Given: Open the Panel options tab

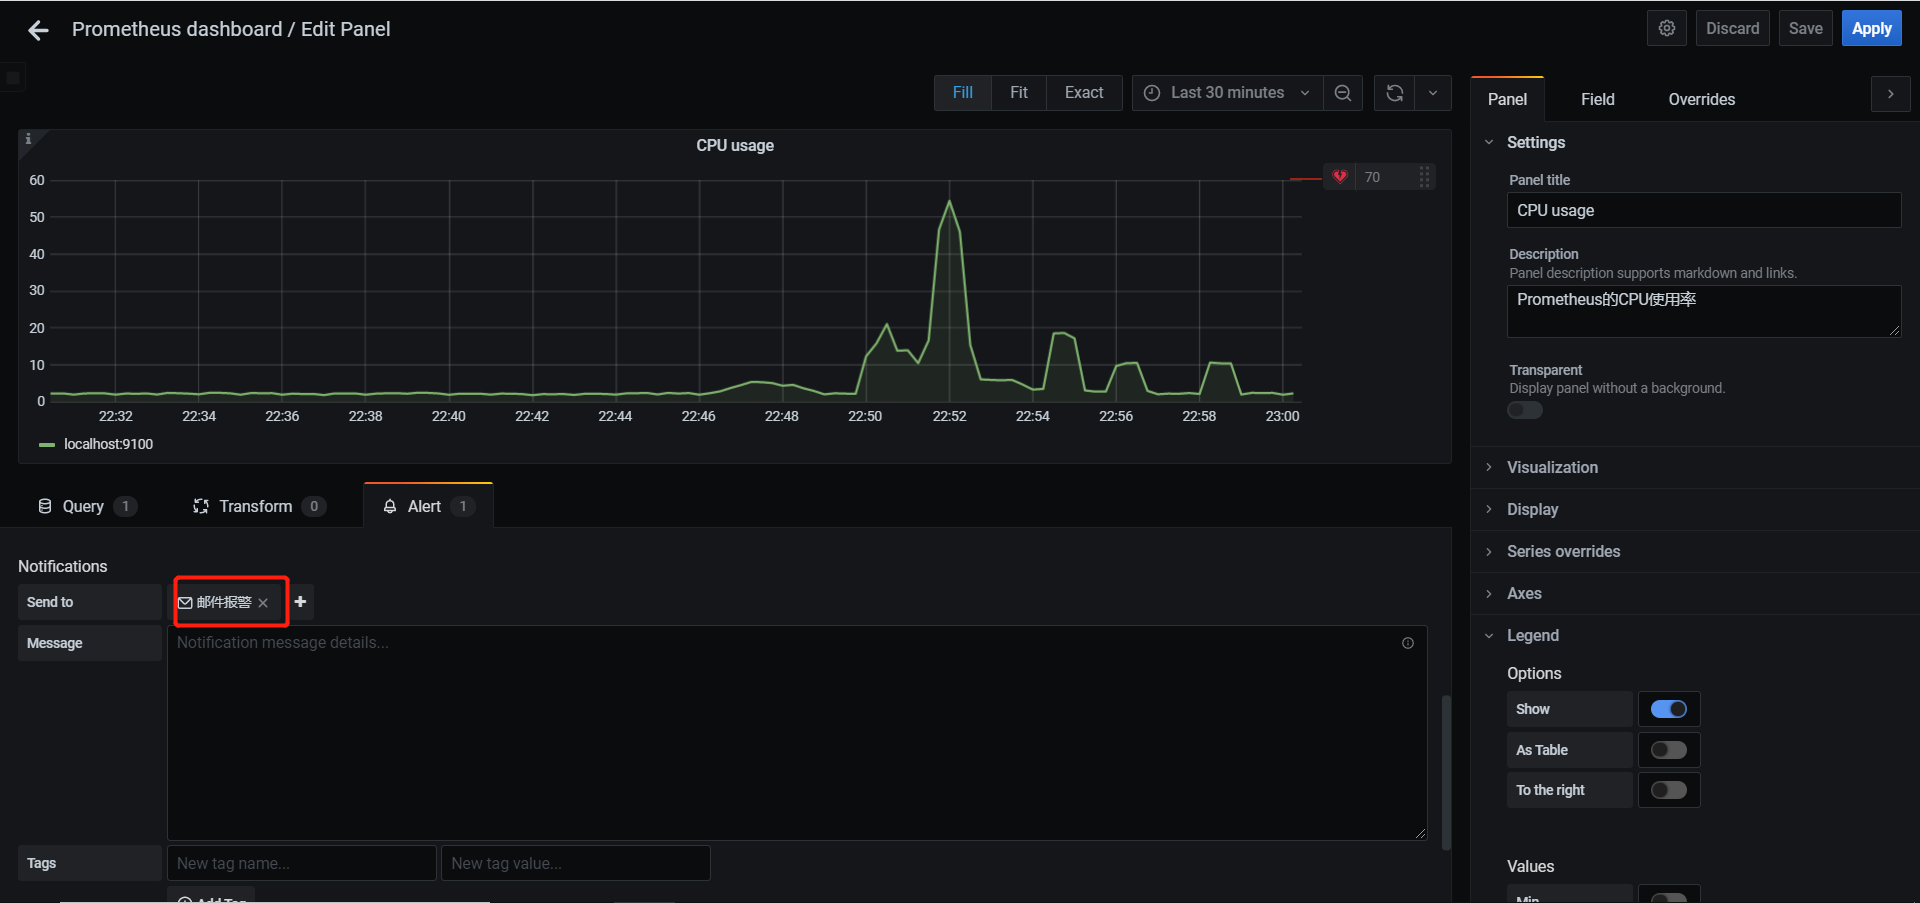Looking at the screenshot, I should pos(1507,99).
